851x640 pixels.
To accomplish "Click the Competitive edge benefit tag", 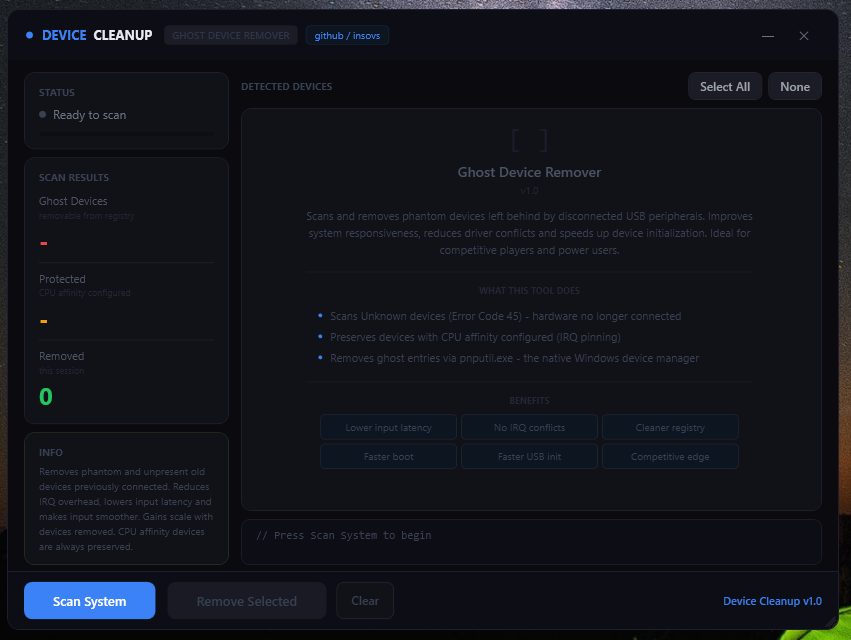I will coord(670,456).
